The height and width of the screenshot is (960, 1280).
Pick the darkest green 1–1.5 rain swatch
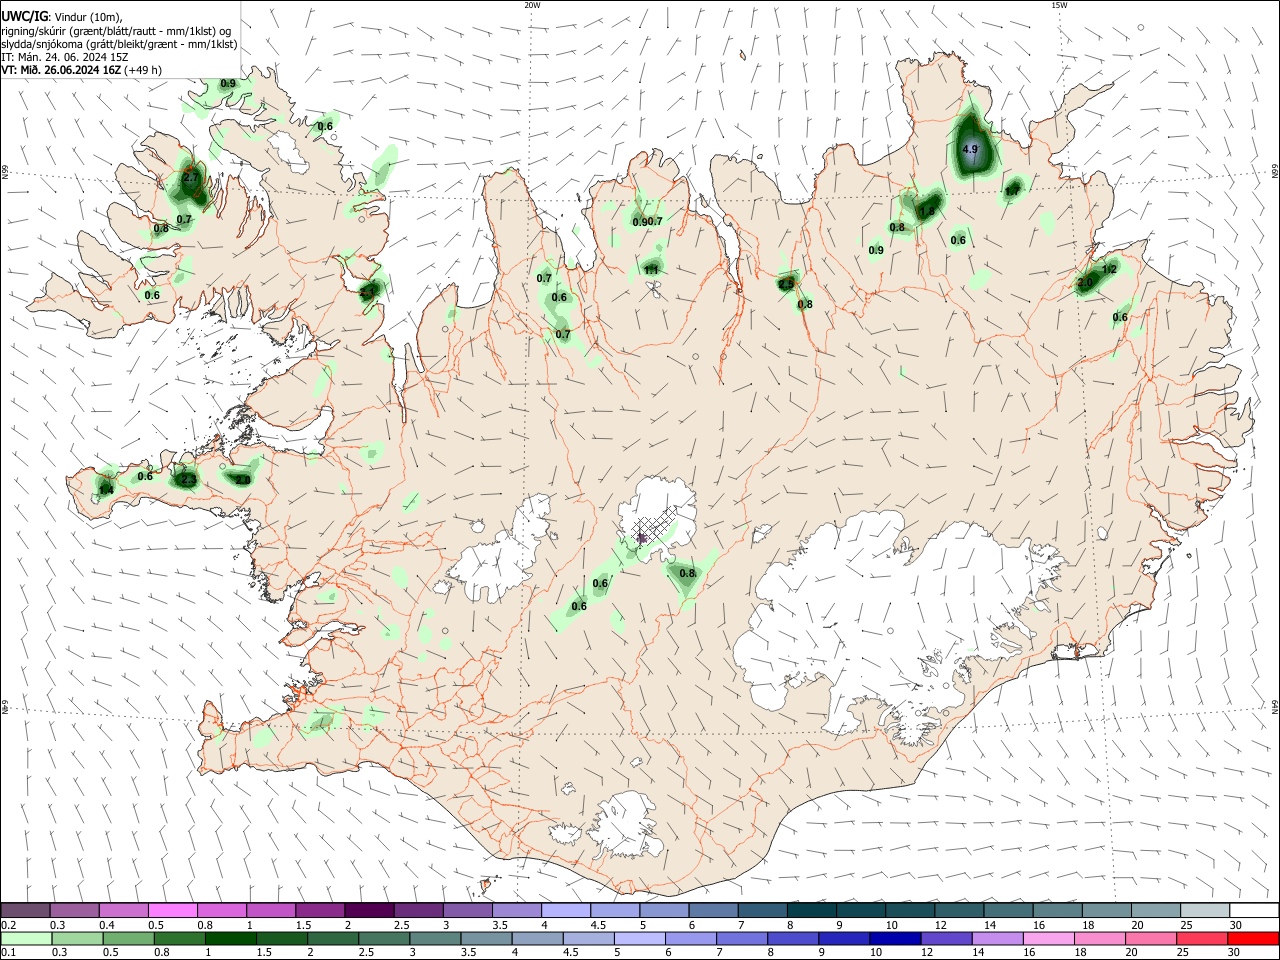tap(230, 939)
